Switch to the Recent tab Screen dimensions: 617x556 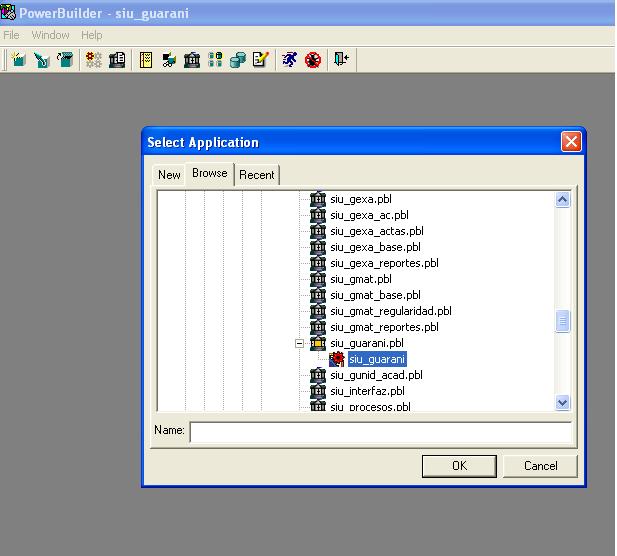pyautogui.click(x=257, y=175)
